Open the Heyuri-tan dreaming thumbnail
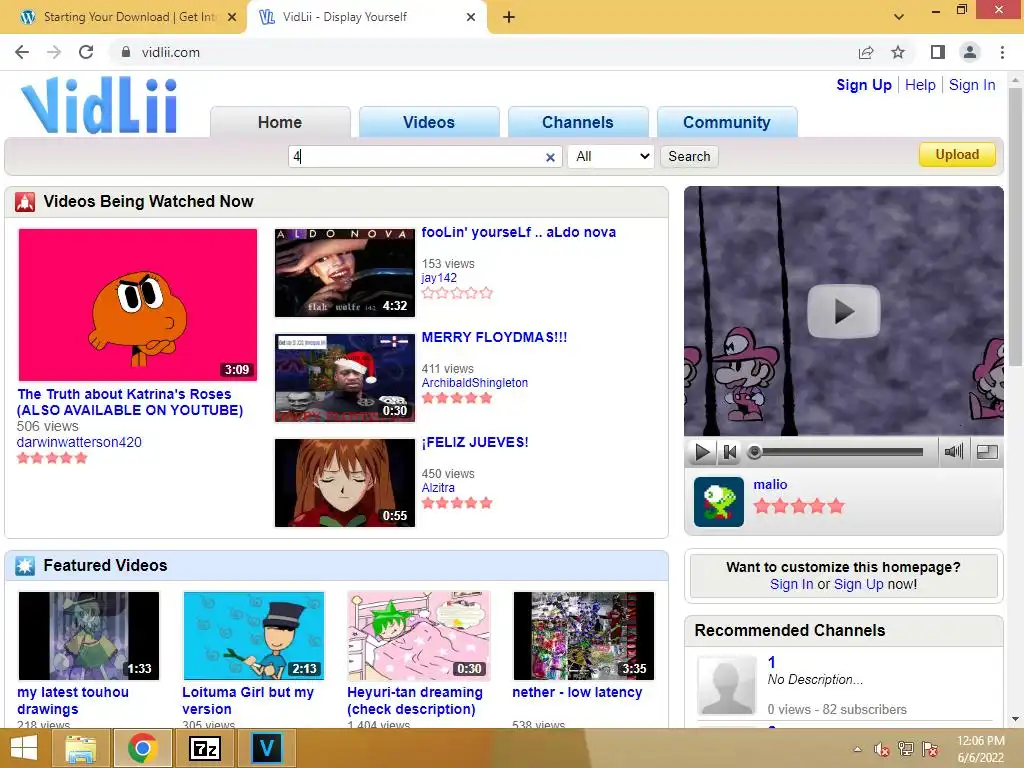The height and width of the screenshot is (768, 1024). [x=419, y=635]
